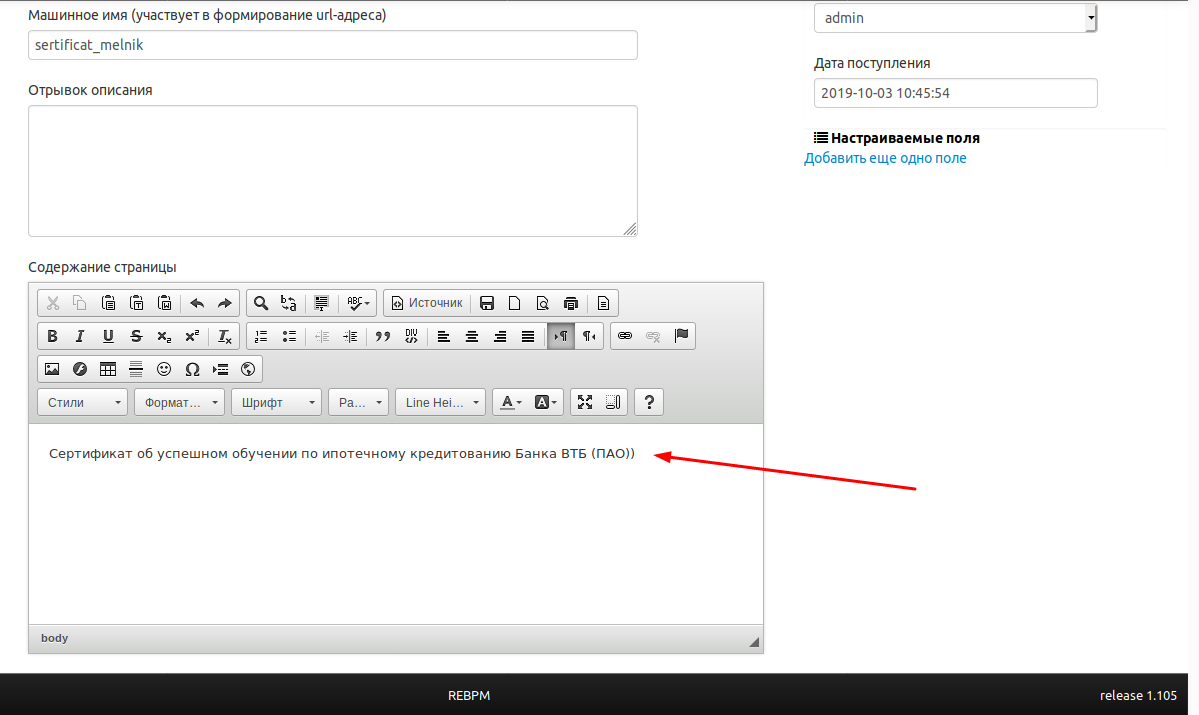
Task: Align text left
Action: [444, 336]
